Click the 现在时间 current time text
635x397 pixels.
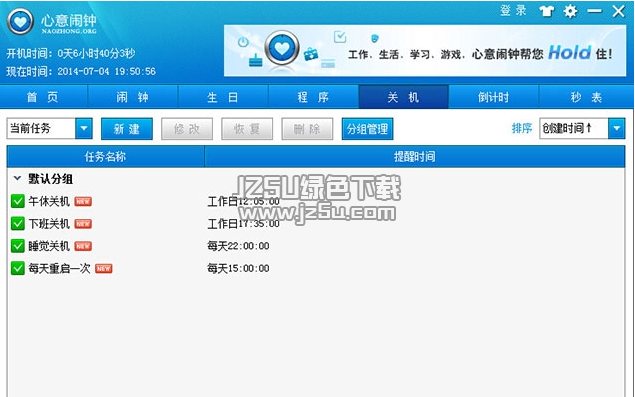[x=81, y=71]
